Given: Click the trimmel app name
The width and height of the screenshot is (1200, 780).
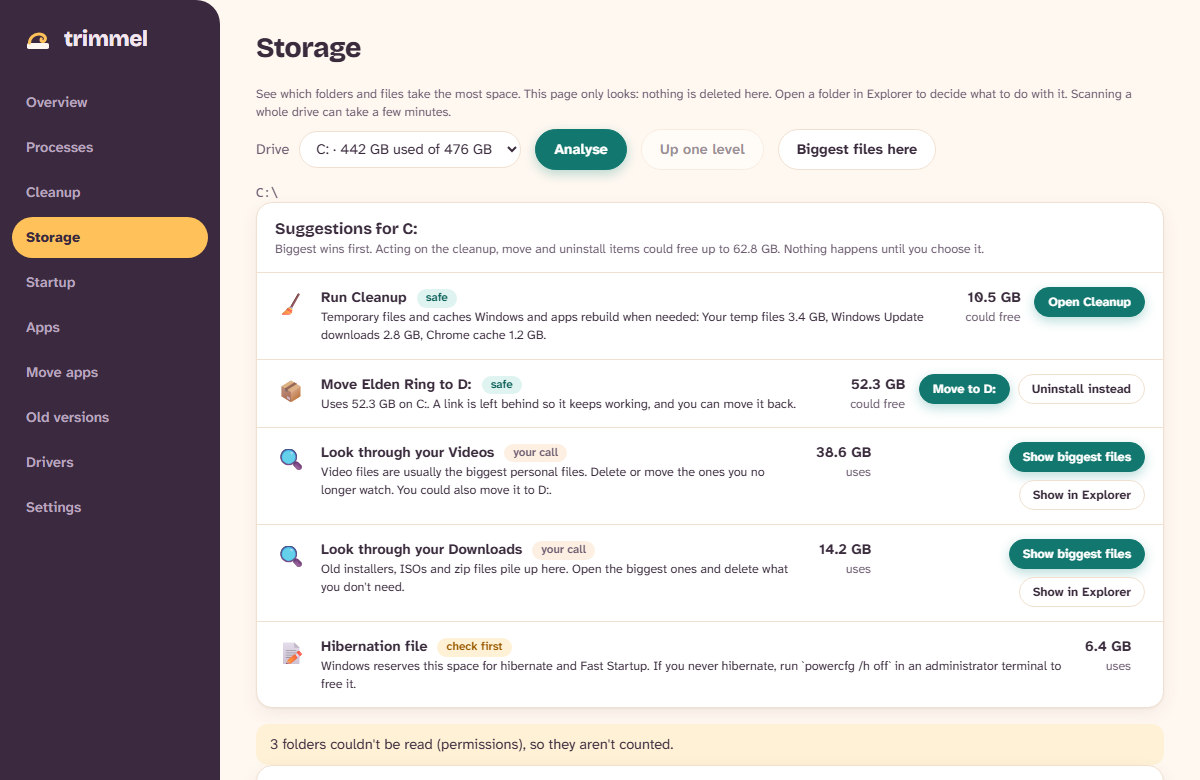Looking at the screenshot, I should click(x=105, y=39).
